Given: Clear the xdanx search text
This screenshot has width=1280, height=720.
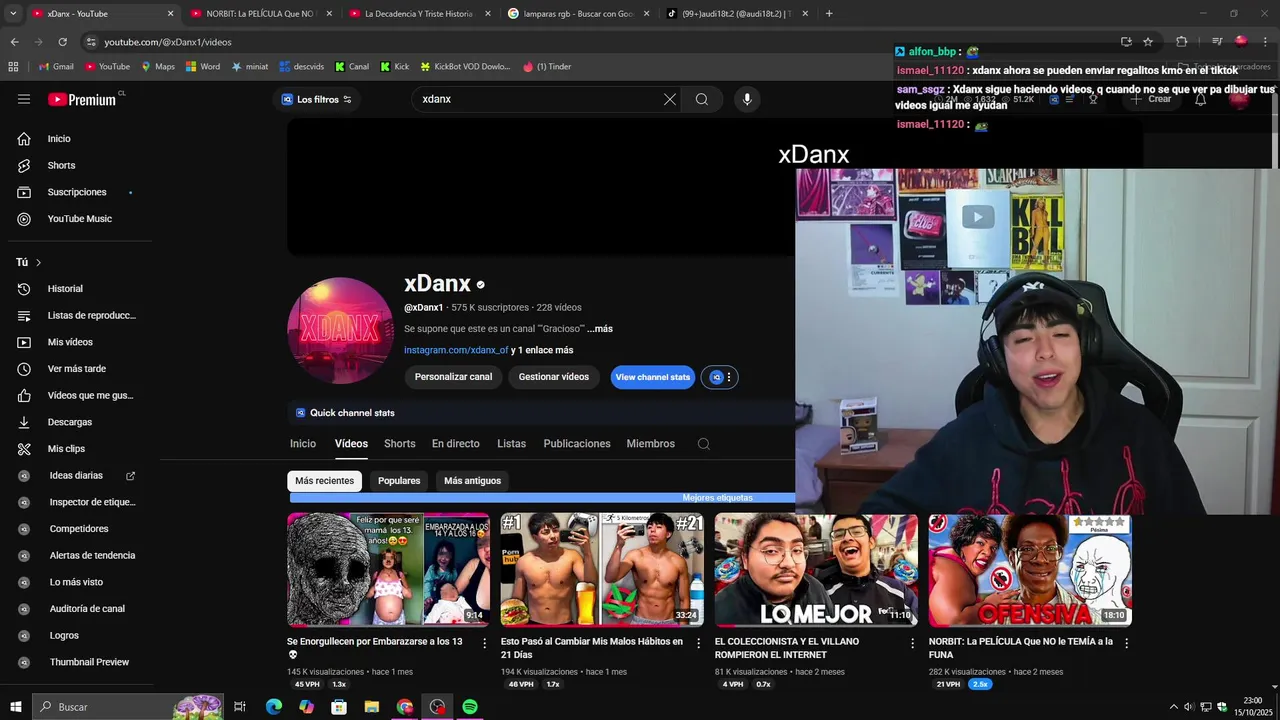Looking at the screenshot, I should pyautogui.click(x=670, y=99).
